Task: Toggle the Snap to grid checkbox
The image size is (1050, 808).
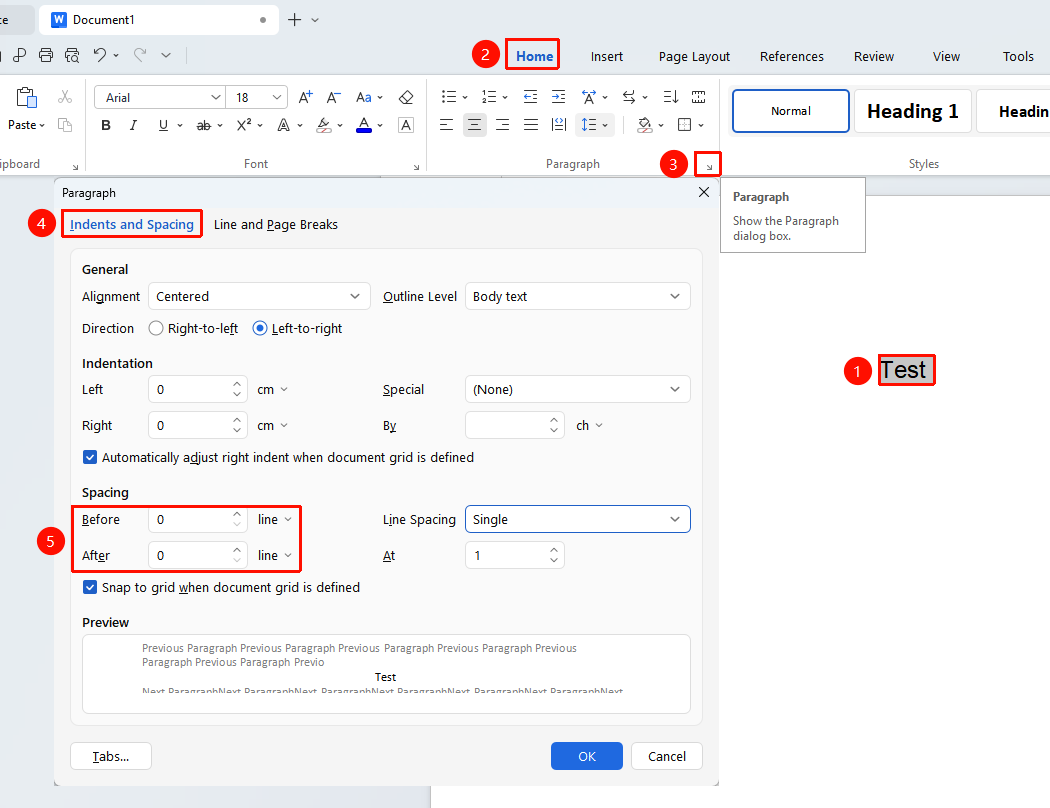Action: 90,587
